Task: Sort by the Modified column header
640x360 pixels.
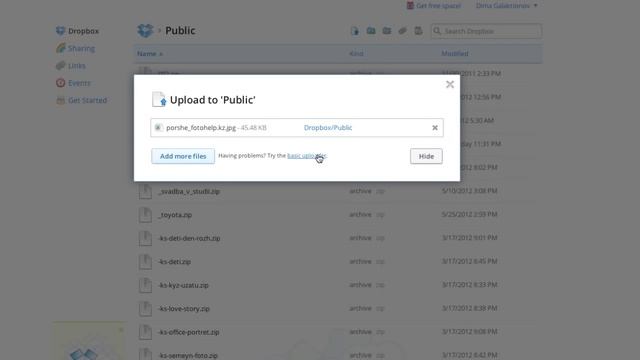Action: (455, 53)
